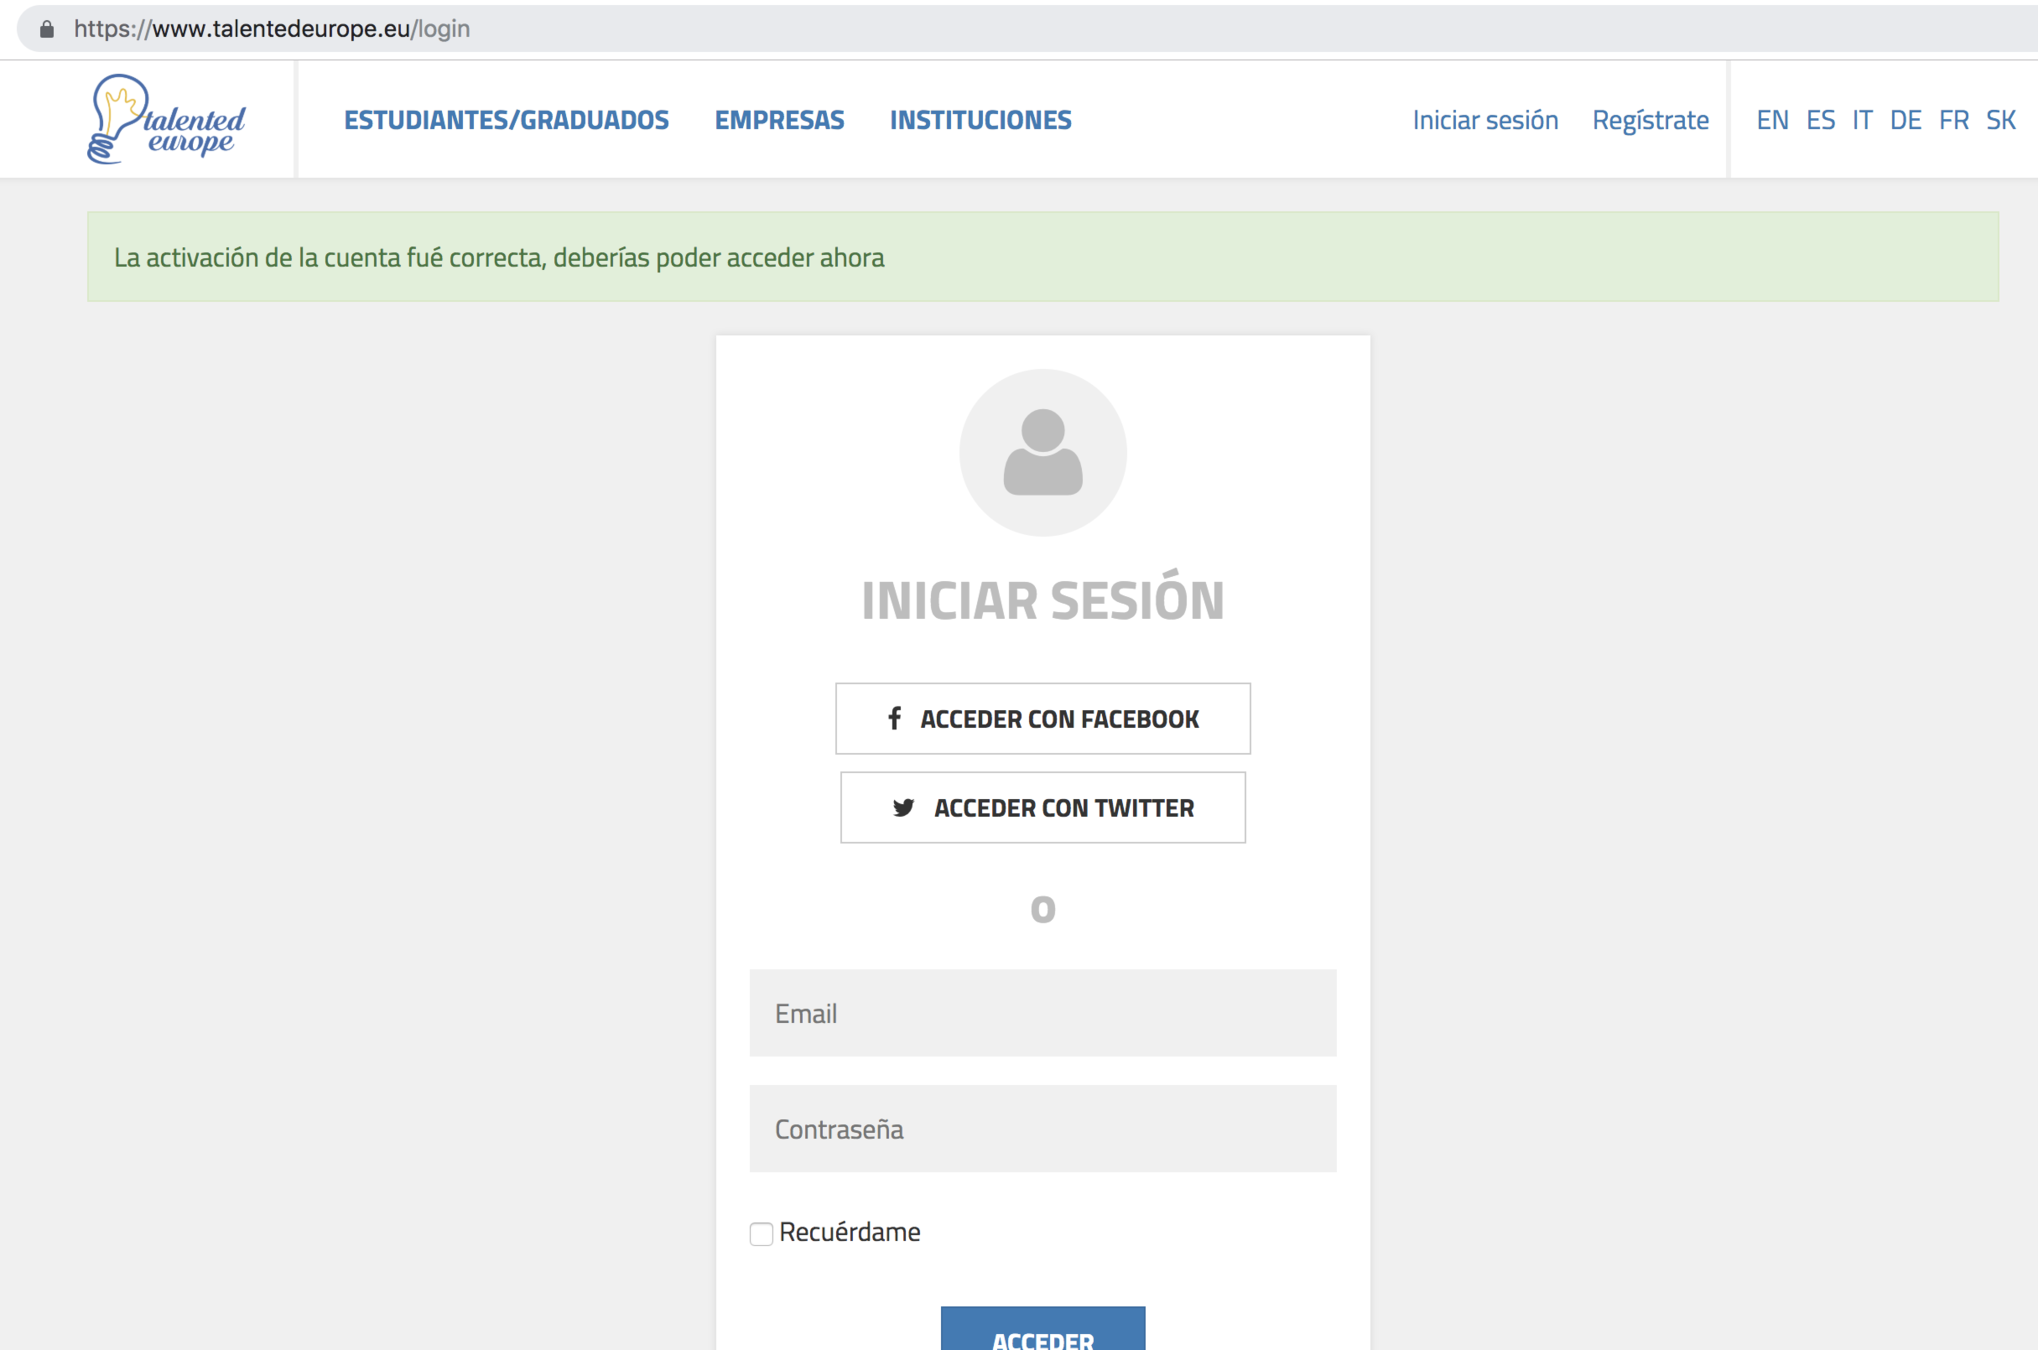Click the padlock icon in address bar
The image size is (2038, 1350).
tap(46, 29)
